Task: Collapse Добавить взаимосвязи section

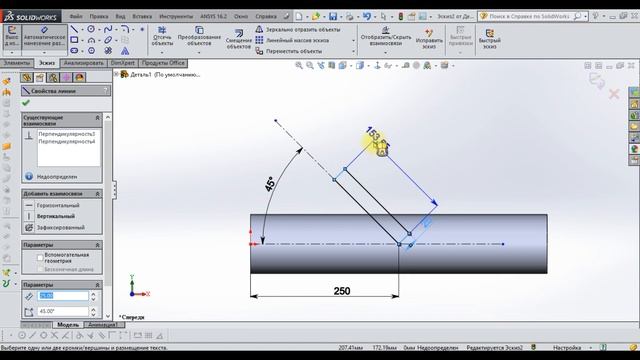Action: [x=98, y=194]
